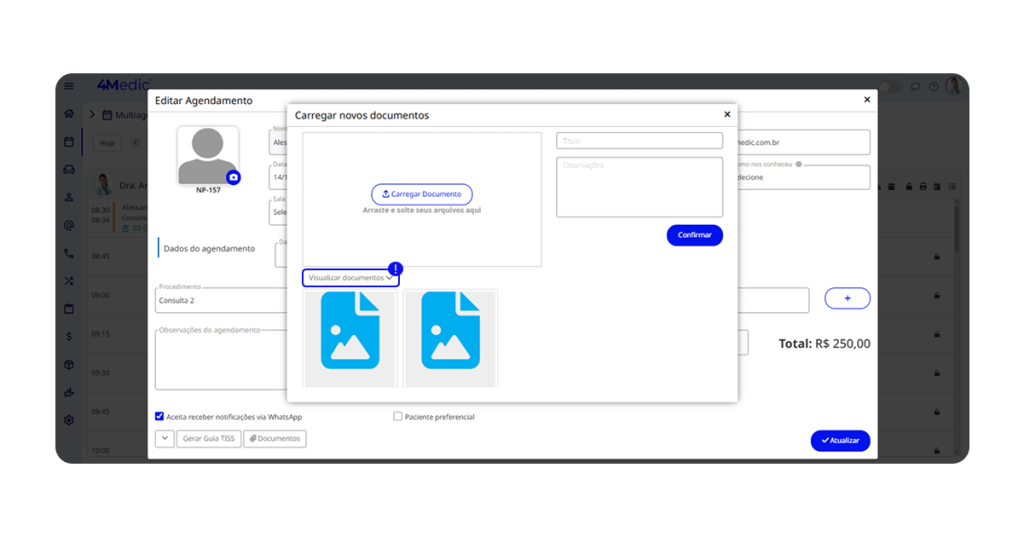Click the plus button to add procedure
Viewport: 1024px width, 537px height.
847,298
